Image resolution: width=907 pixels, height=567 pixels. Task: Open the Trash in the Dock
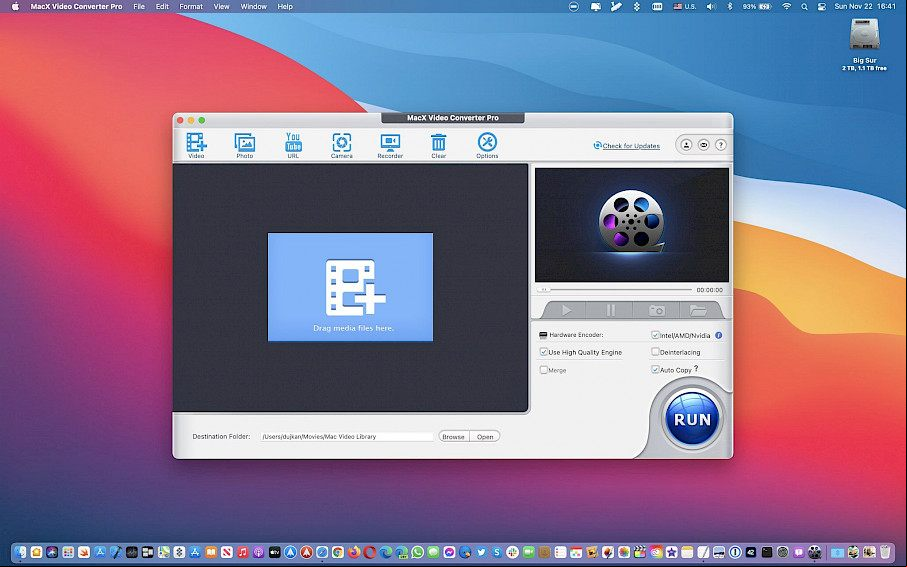(885, 552)
